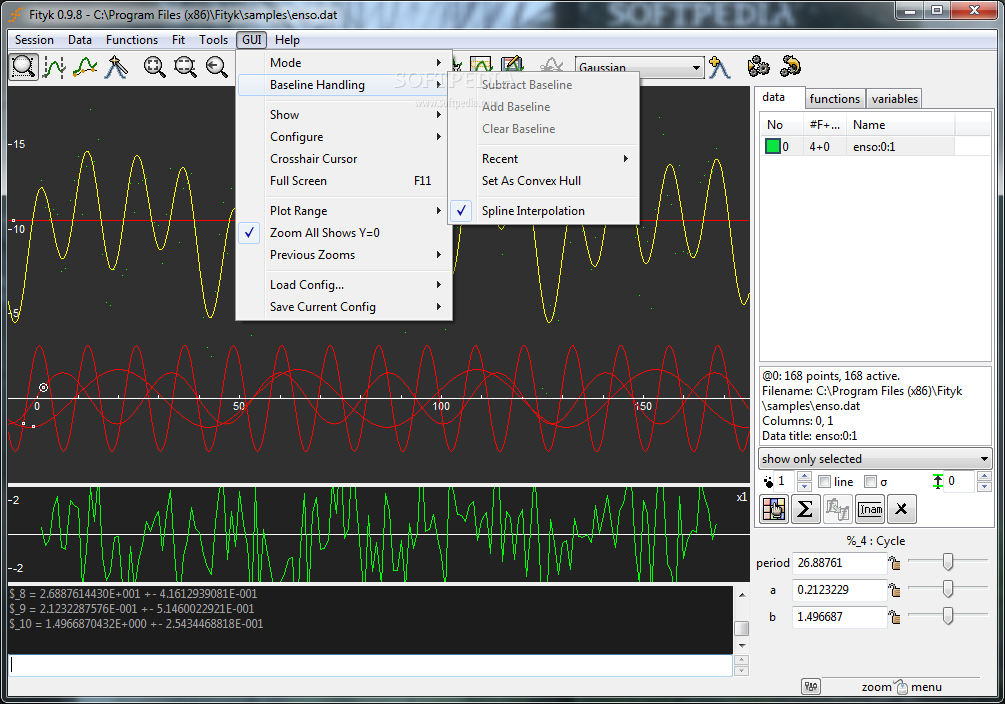Open the Data menu
Image resolution: width=1005 pixels, height=704 pixels.
[80, 40]
